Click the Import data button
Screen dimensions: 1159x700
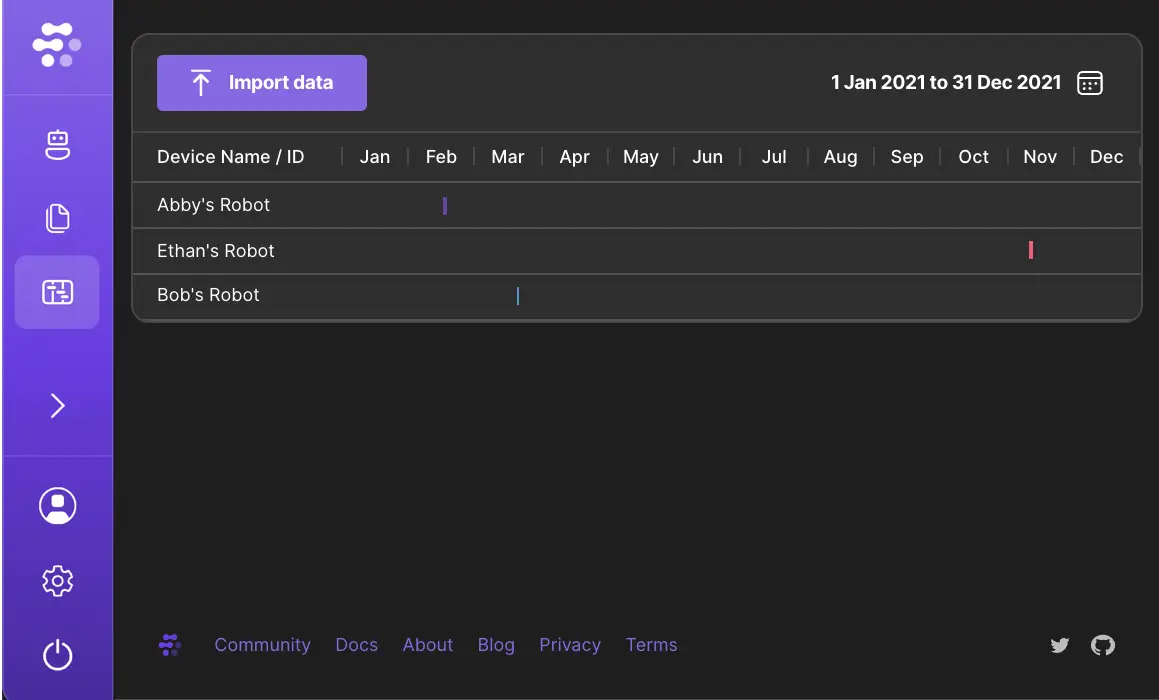[262, 83]
